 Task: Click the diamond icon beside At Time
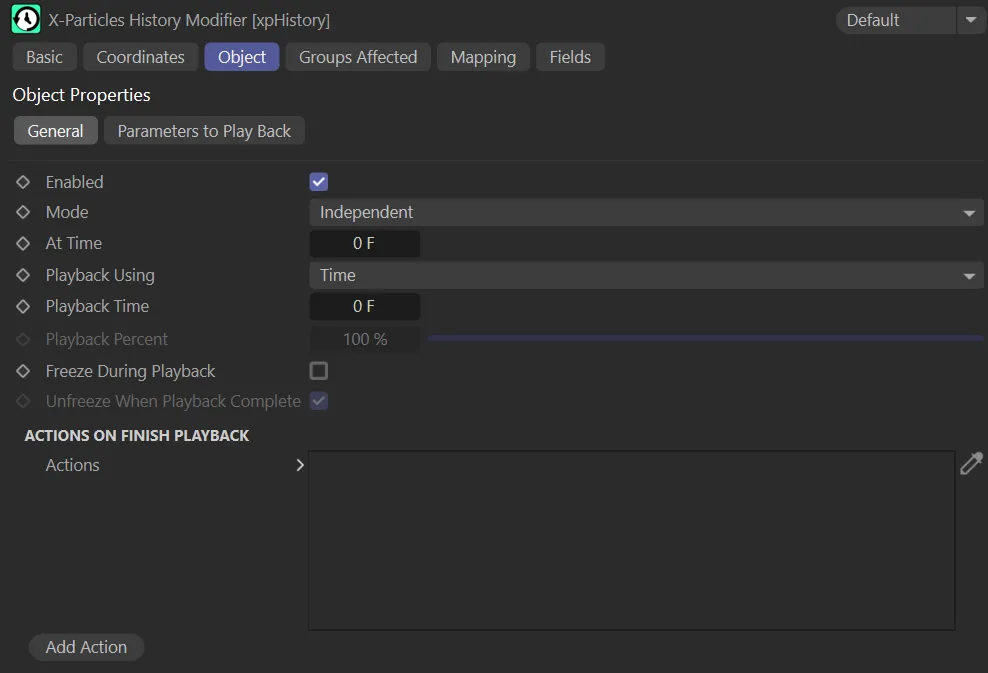coord(22,243)
